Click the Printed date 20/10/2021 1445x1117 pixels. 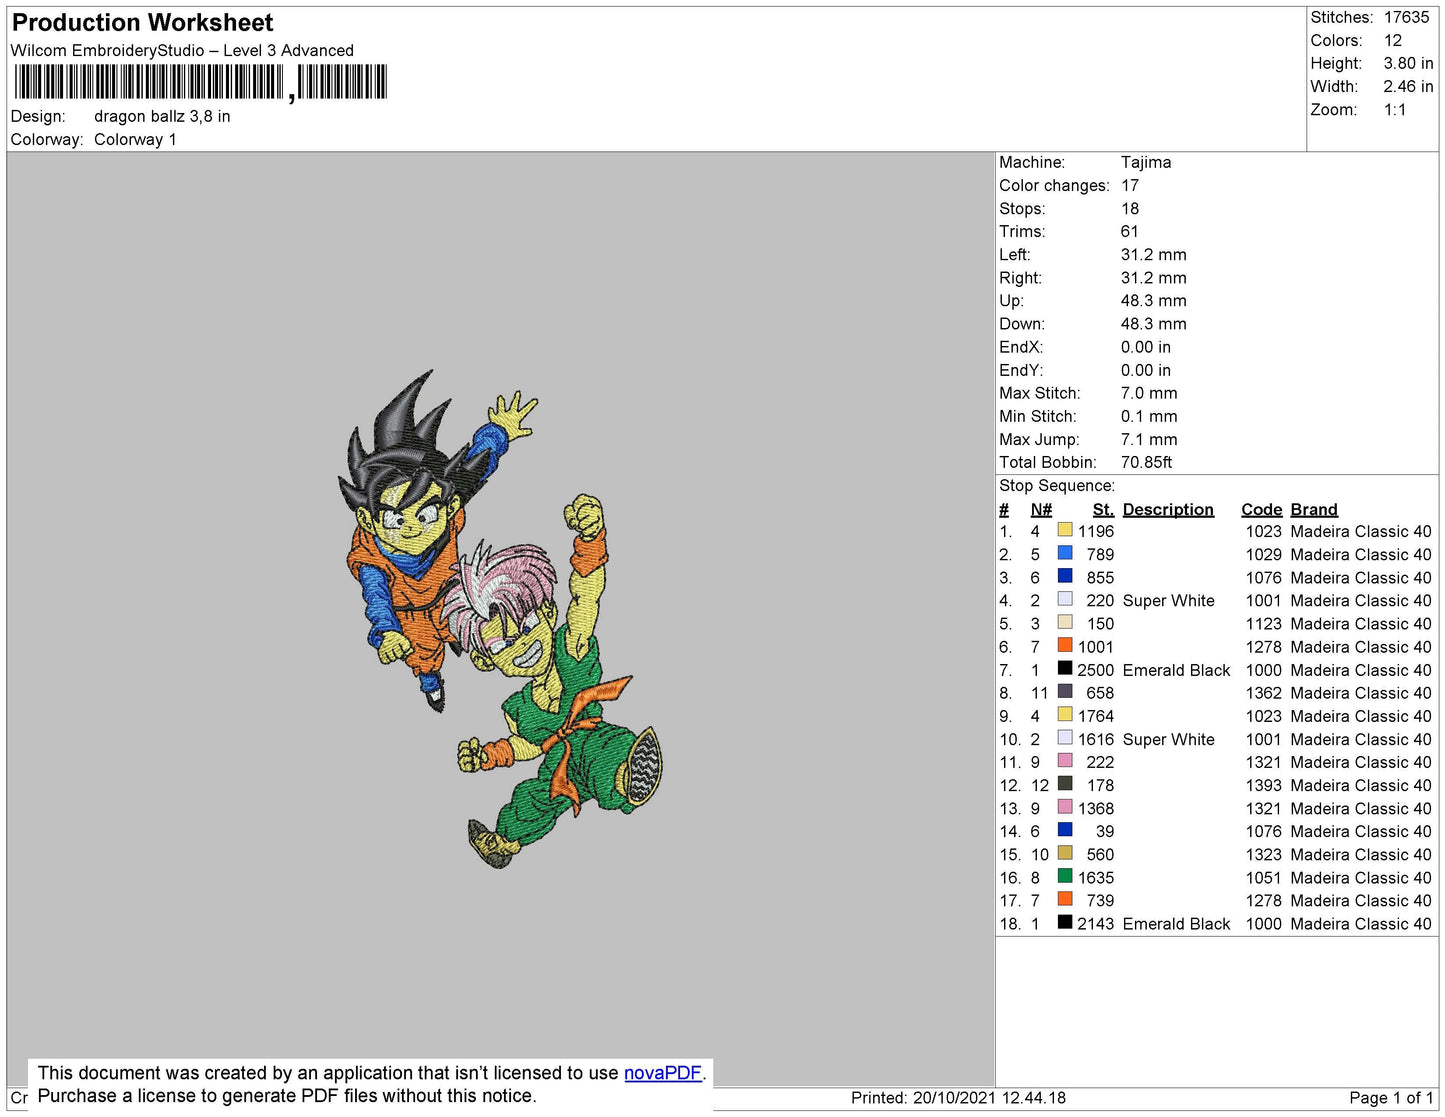coord(954,1097)
